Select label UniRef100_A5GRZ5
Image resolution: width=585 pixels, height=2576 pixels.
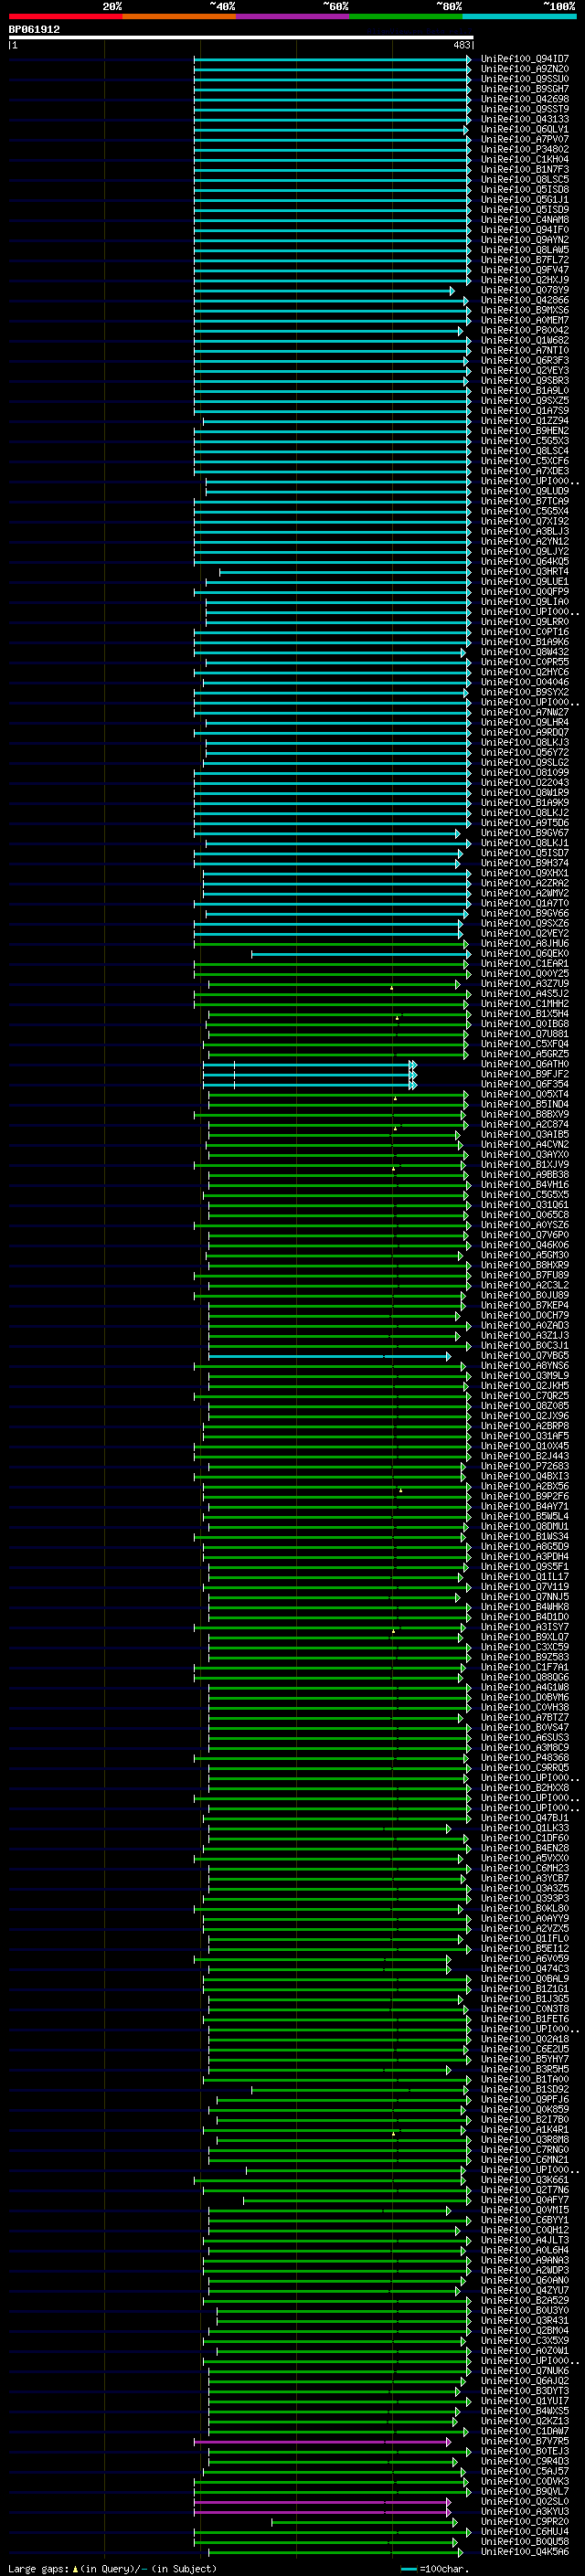525,1054
